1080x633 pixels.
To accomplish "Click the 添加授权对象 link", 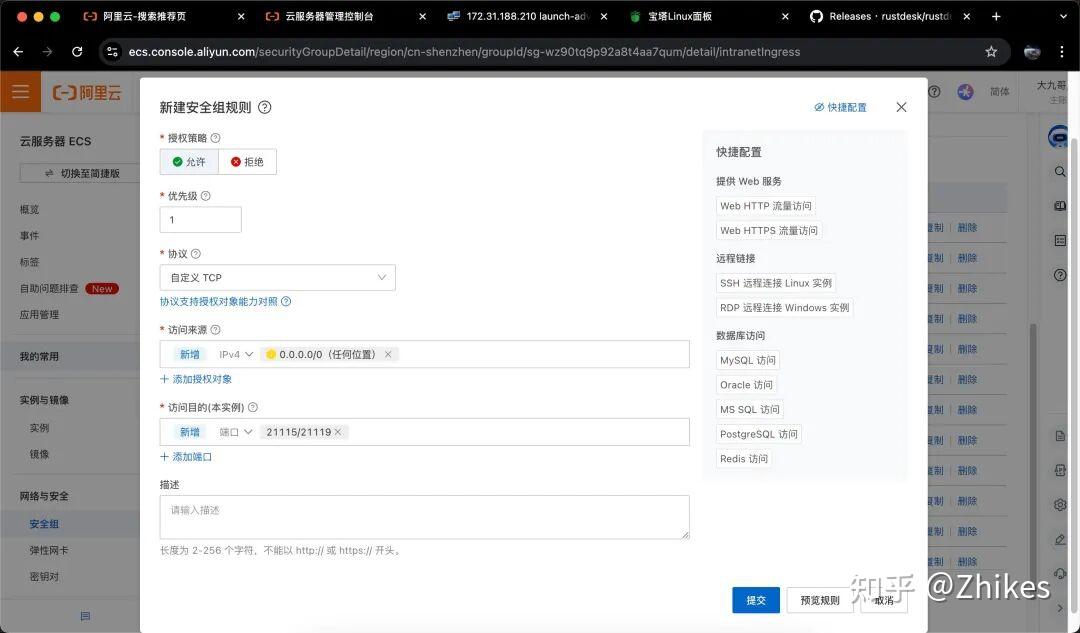I will pos(196,379).
